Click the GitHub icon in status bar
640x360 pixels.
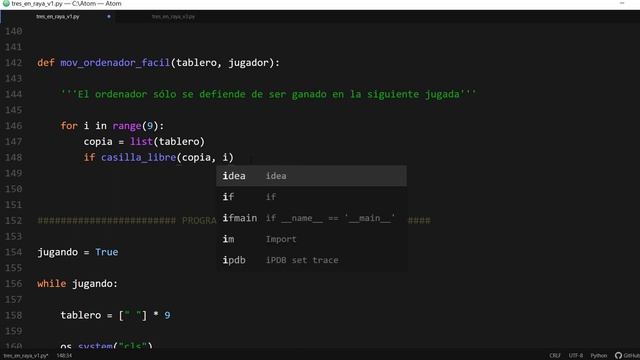coord(618,356)
